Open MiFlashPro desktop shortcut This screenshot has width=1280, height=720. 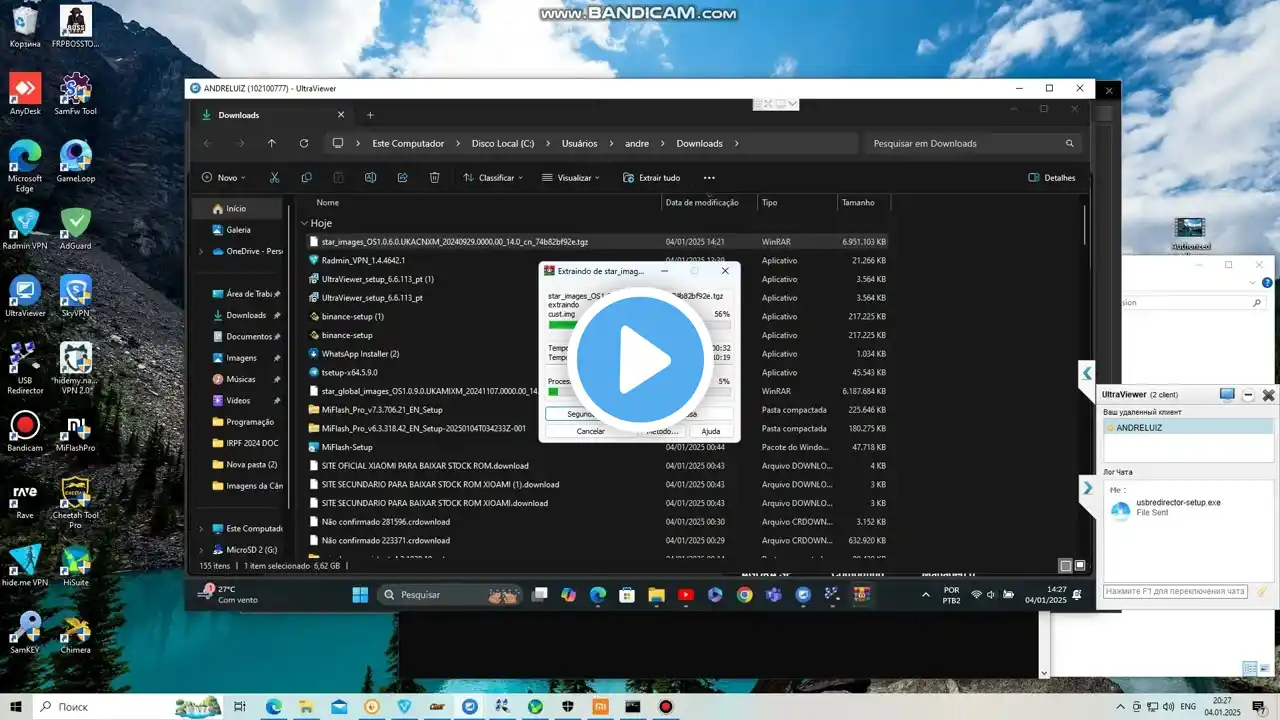coord(76,432)
